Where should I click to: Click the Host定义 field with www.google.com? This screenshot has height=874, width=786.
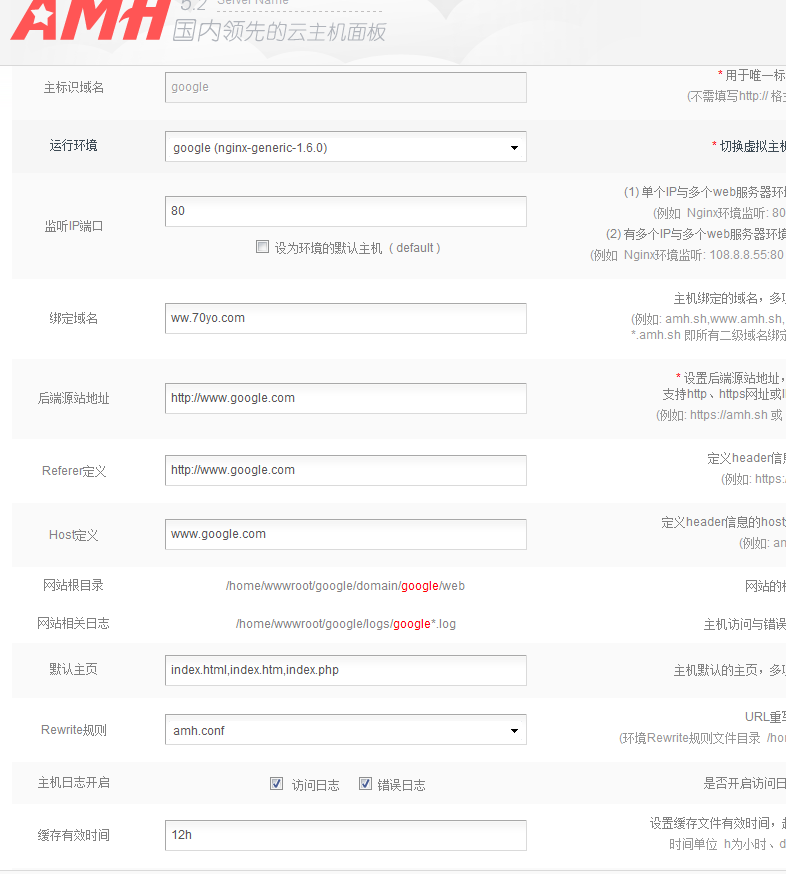click(345, 534)
